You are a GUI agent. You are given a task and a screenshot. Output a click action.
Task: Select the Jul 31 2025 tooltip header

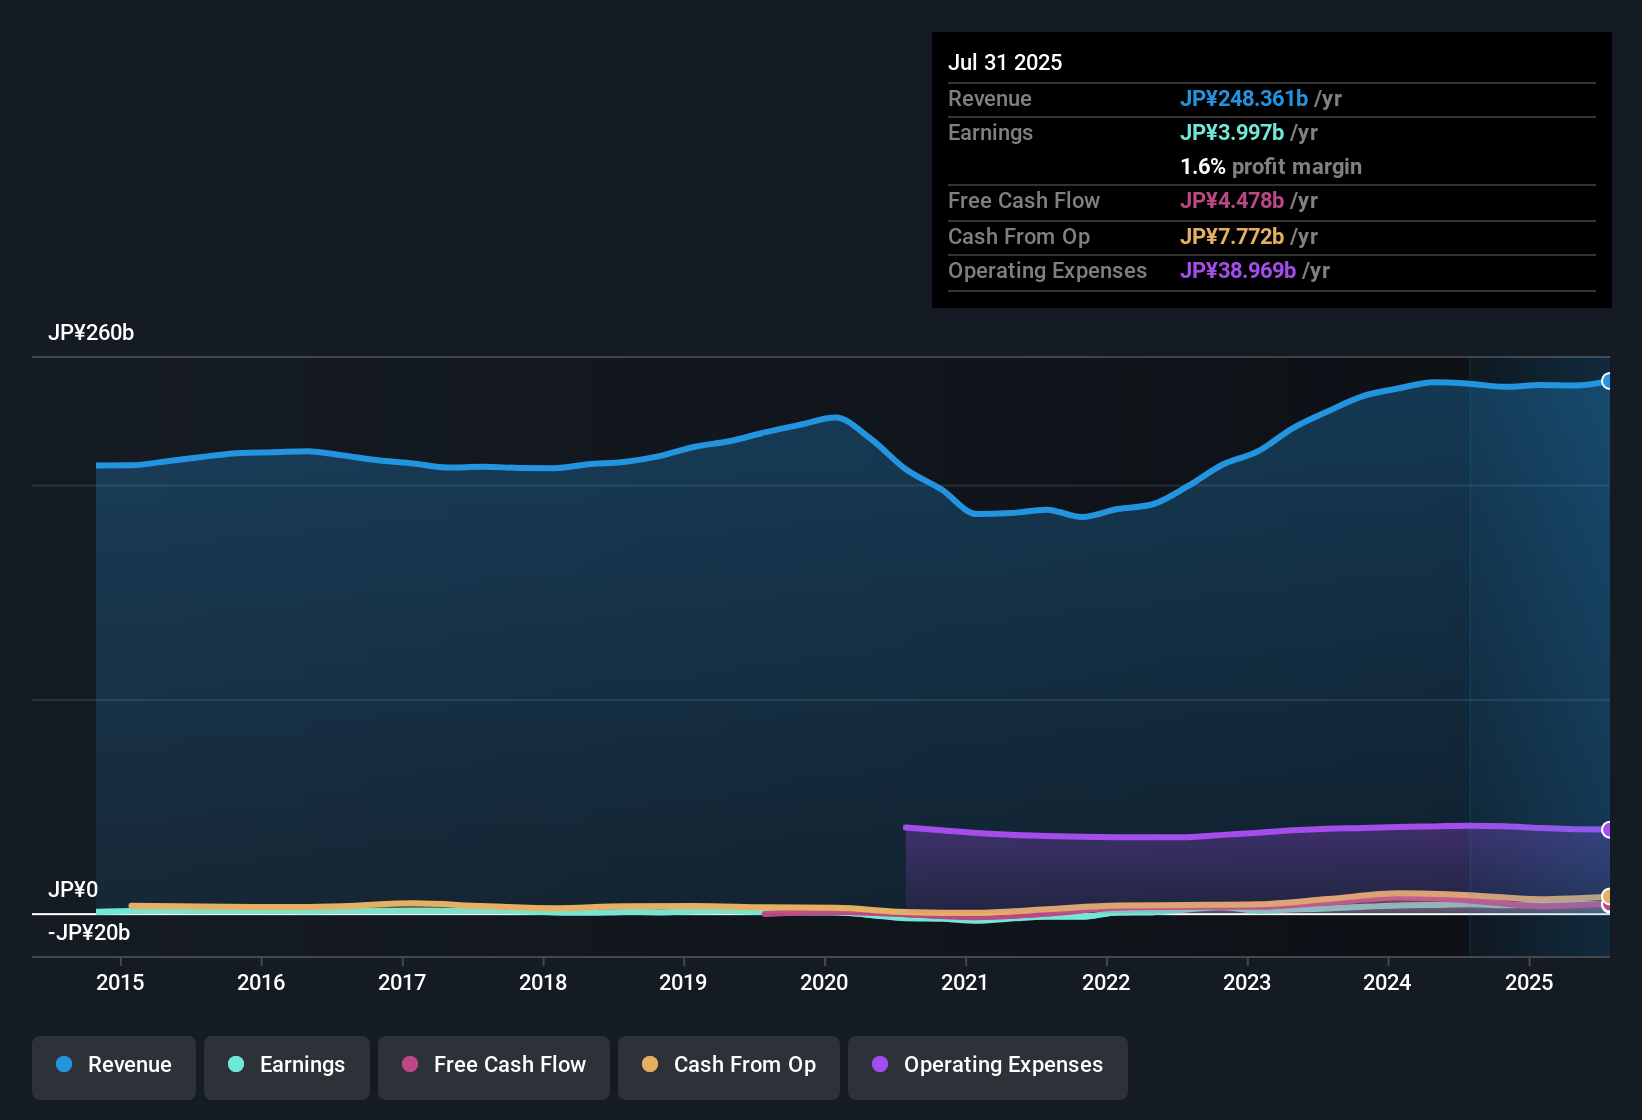pos(1004,62)
